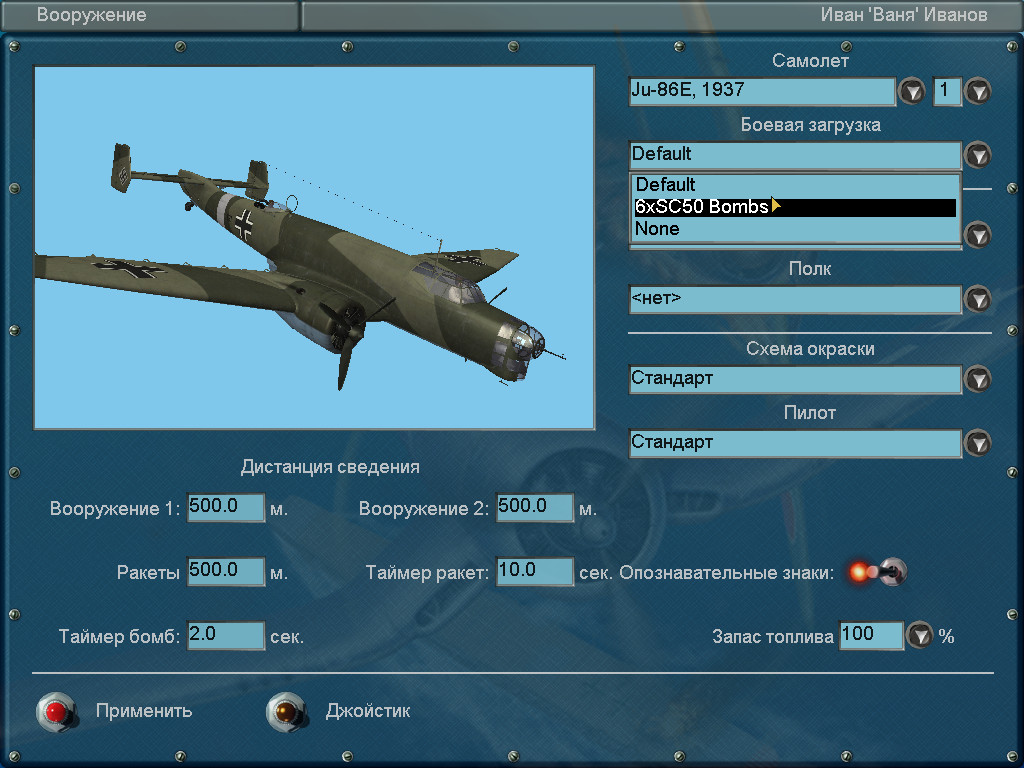Click the Вооружение title bar

[150, 15]
